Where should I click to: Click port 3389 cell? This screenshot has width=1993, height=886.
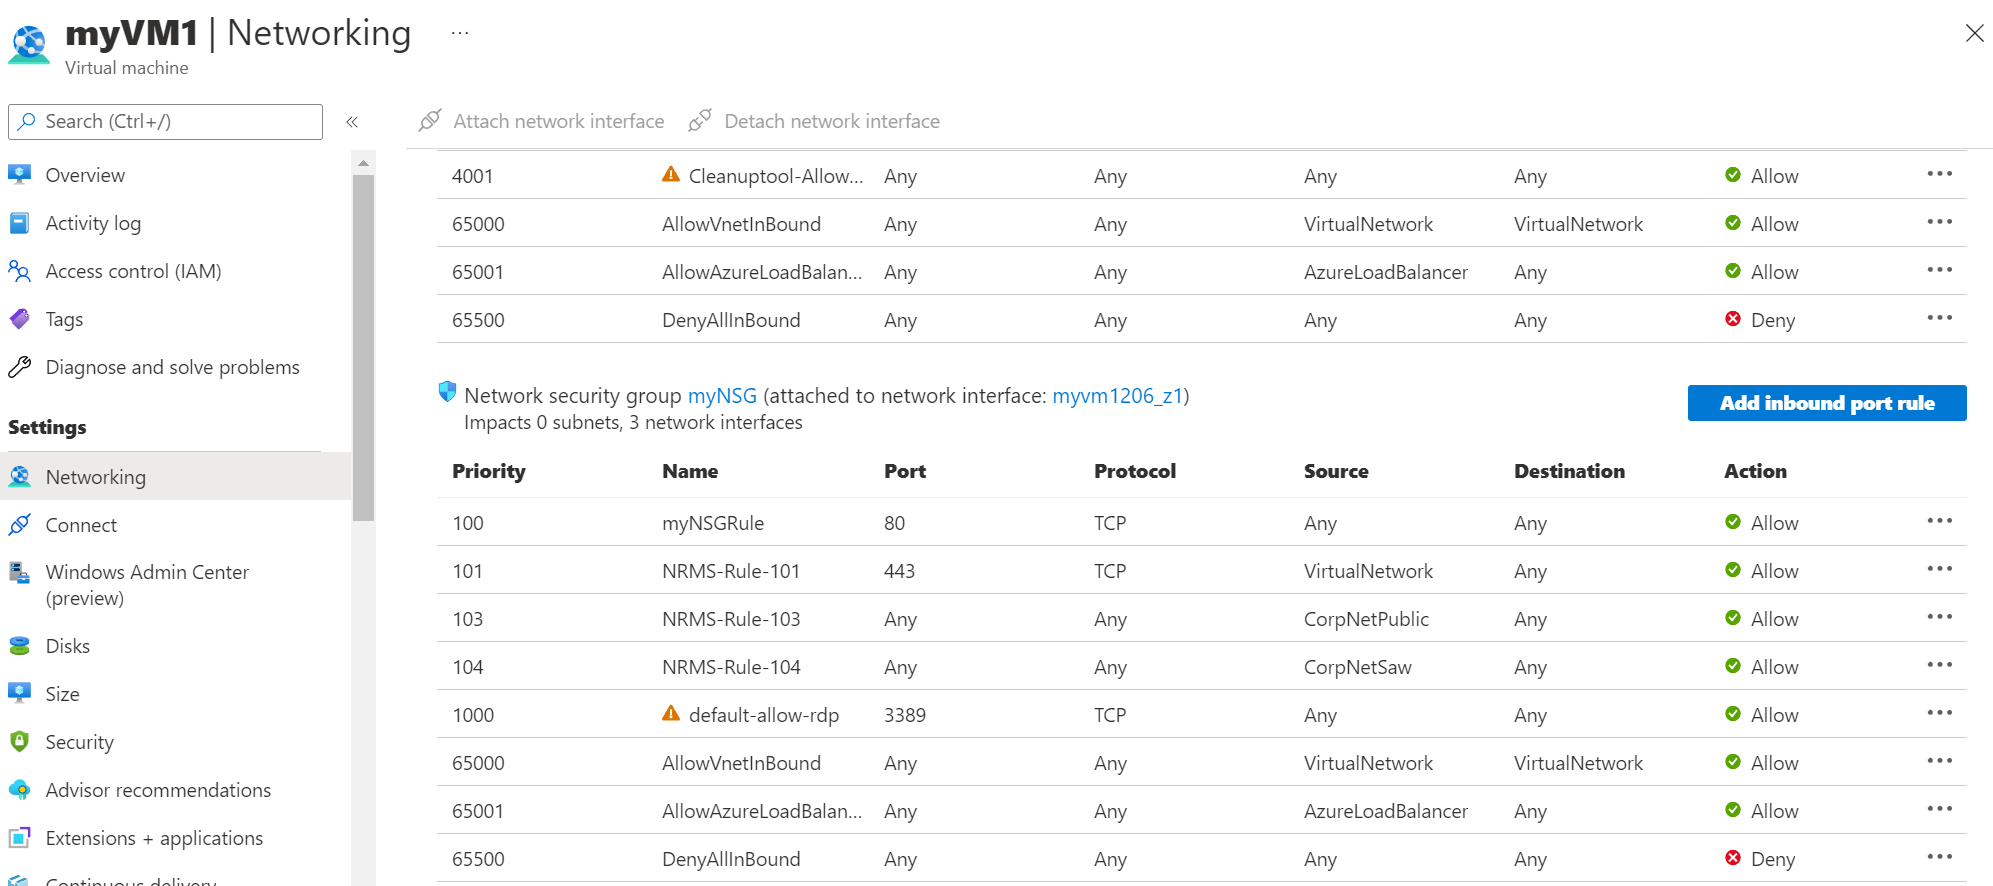tap(905, 715)
